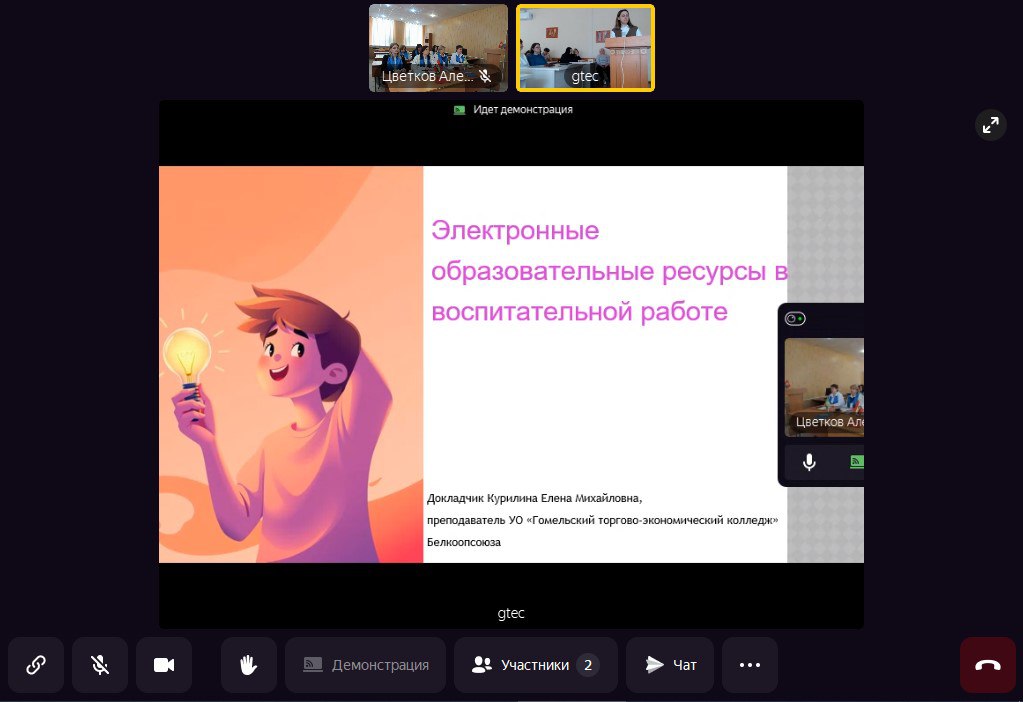The height and width of the screenshot is (702, 1023).
Task: Expand the three-dot more options menu
Action: (750, 665)
